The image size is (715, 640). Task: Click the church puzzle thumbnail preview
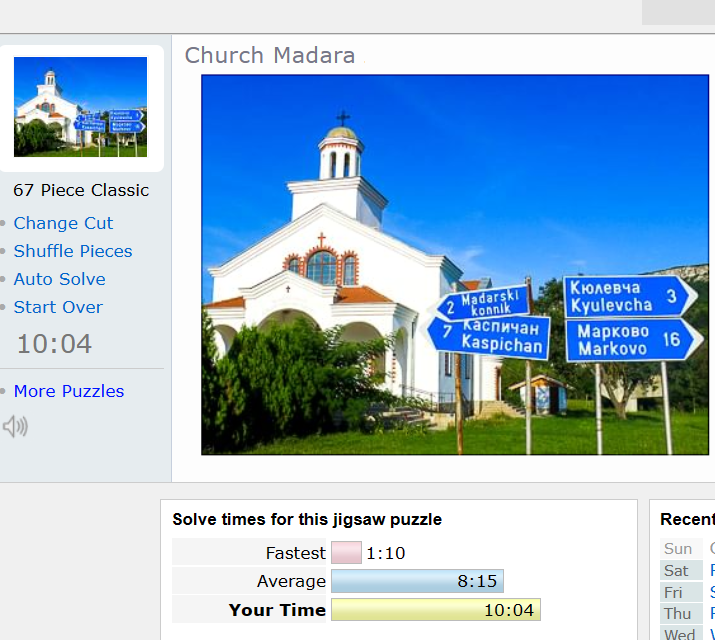point(81,107)
